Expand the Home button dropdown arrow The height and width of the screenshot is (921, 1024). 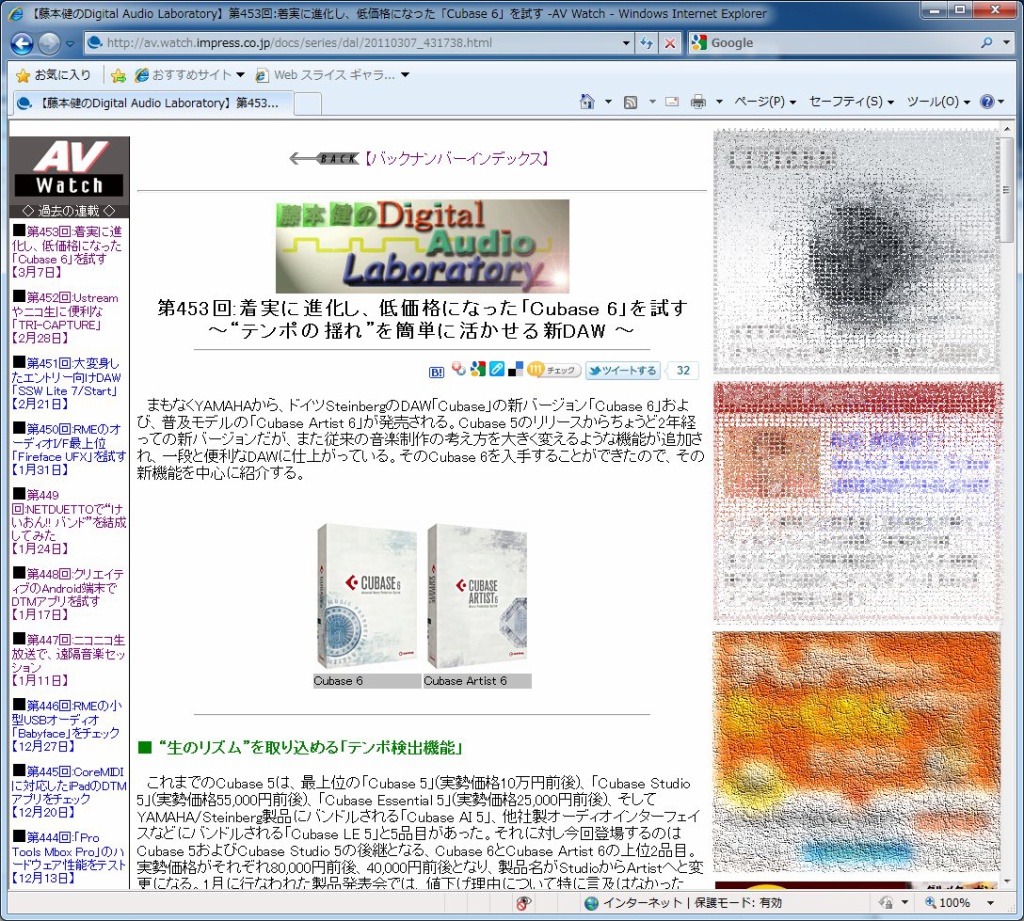[608, 102]
